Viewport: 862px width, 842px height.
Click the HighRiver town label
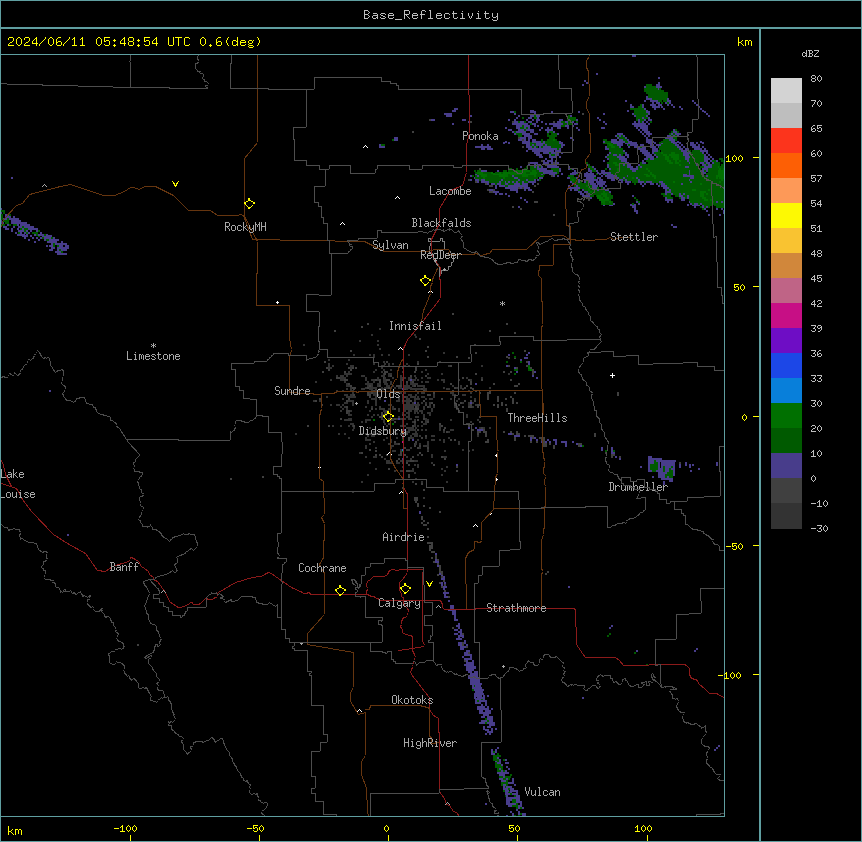[x=430, y=743]
